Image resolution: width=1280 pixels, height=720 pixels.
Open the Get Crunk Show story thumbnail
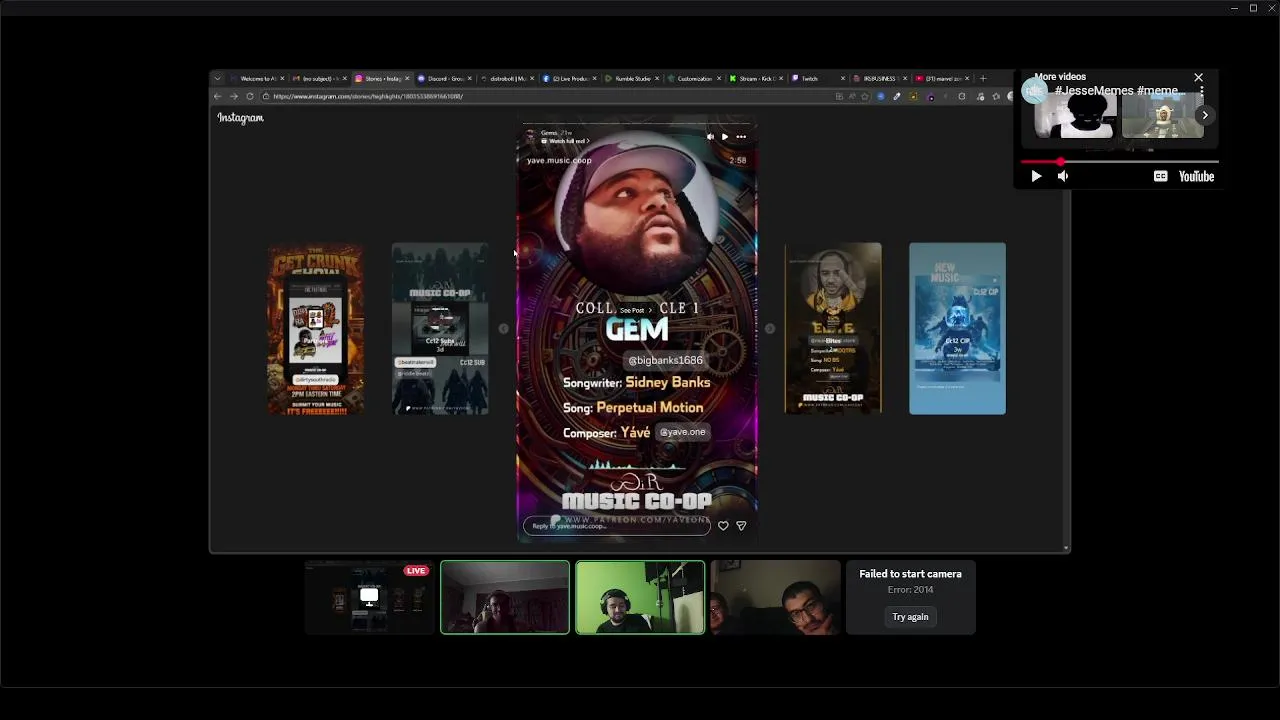(x=315, y=328)
